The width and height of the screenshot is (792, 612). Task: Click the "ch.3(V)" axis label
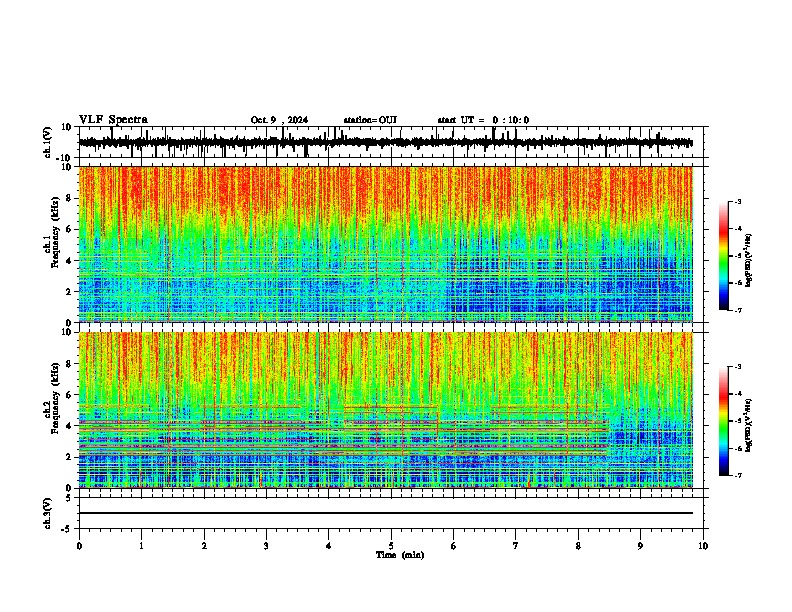pos(48,513)
